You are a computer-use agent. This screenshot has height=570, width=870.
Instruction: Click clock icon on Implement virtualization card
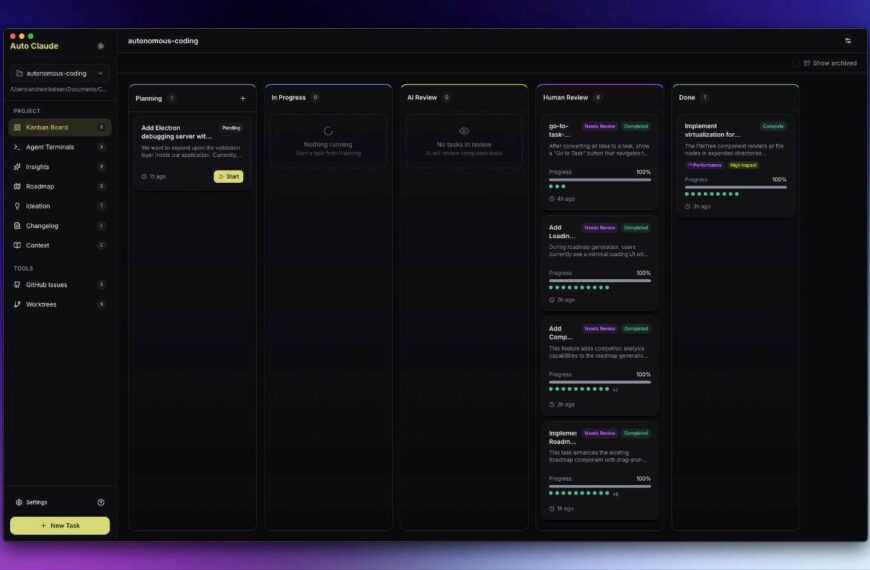687,206
